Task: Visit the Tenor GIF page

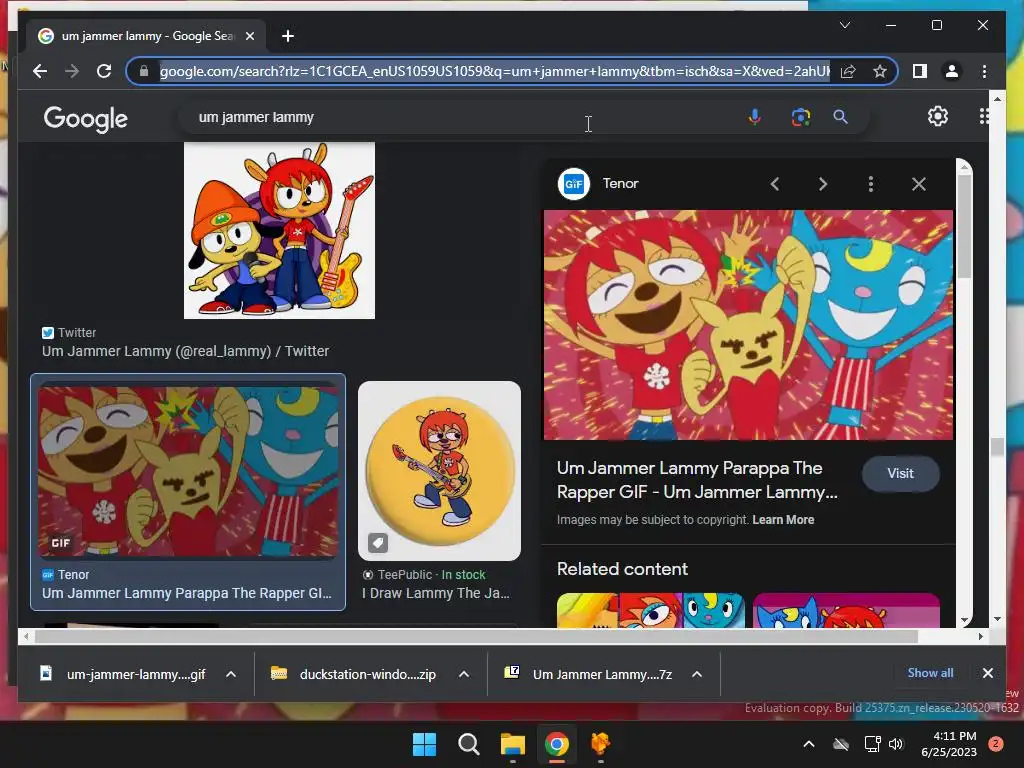Action: tap(901, 473)
